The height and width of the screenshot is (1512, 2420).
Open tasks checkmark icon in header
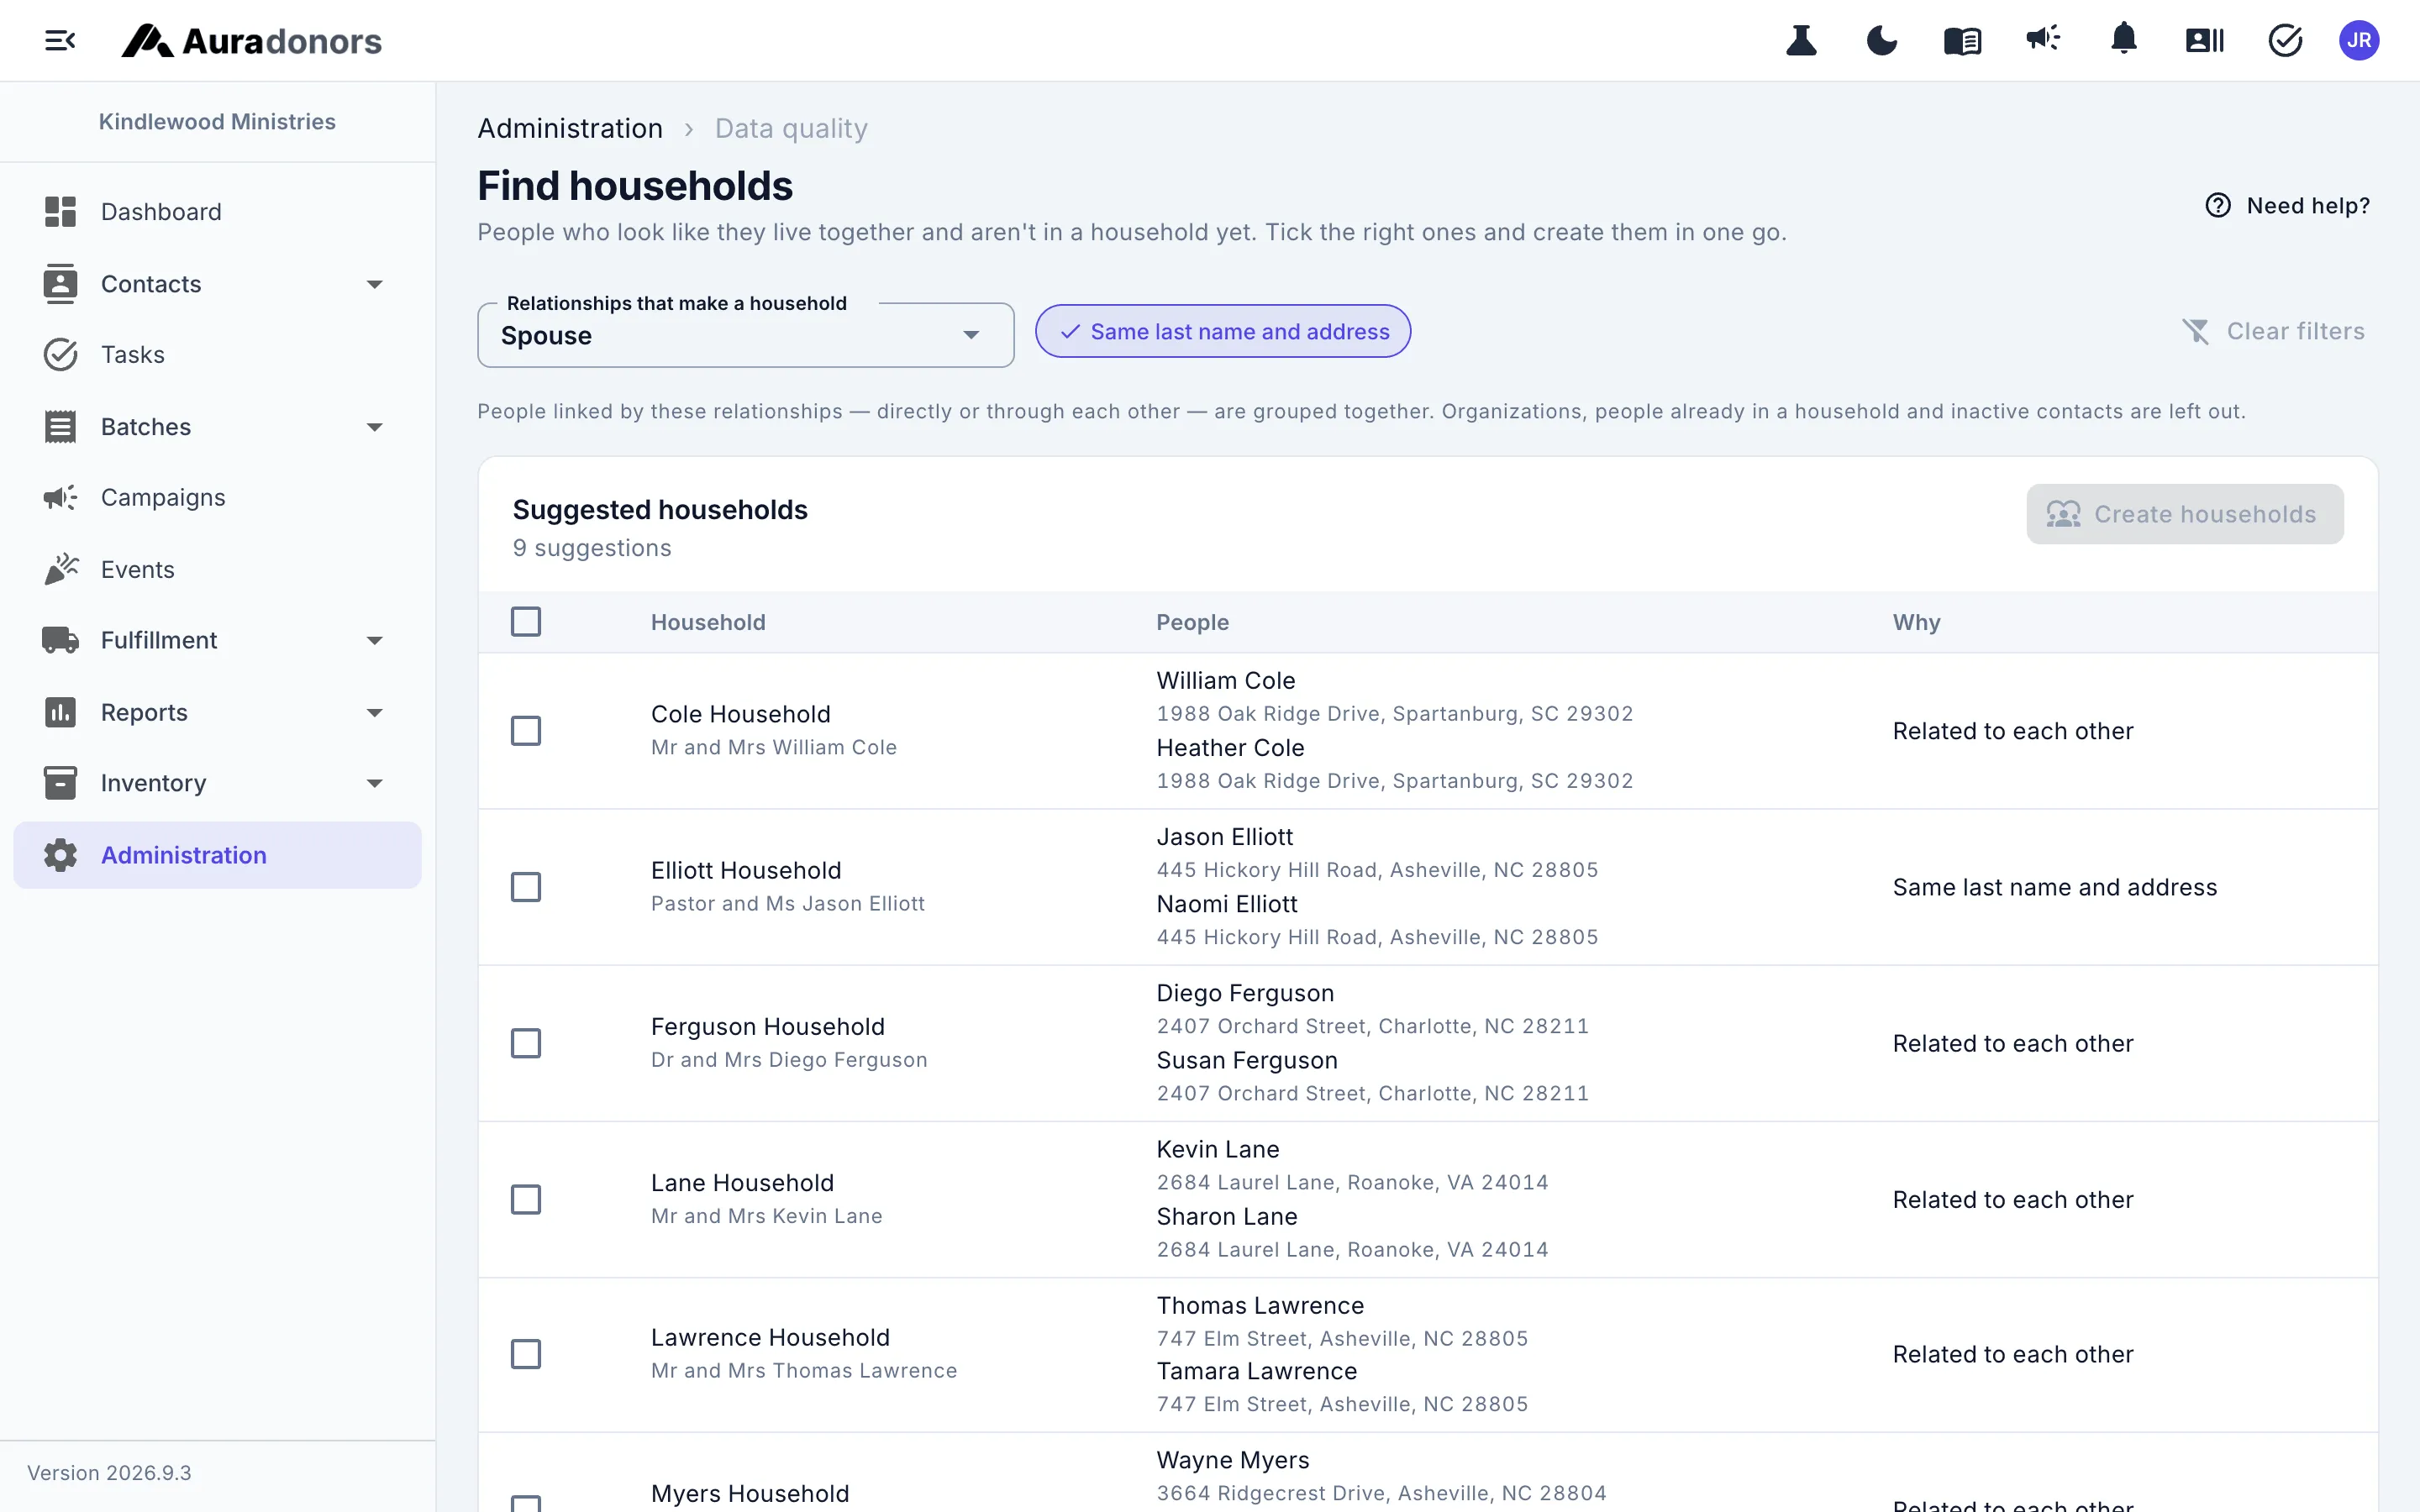click(x=2285, y=41)
